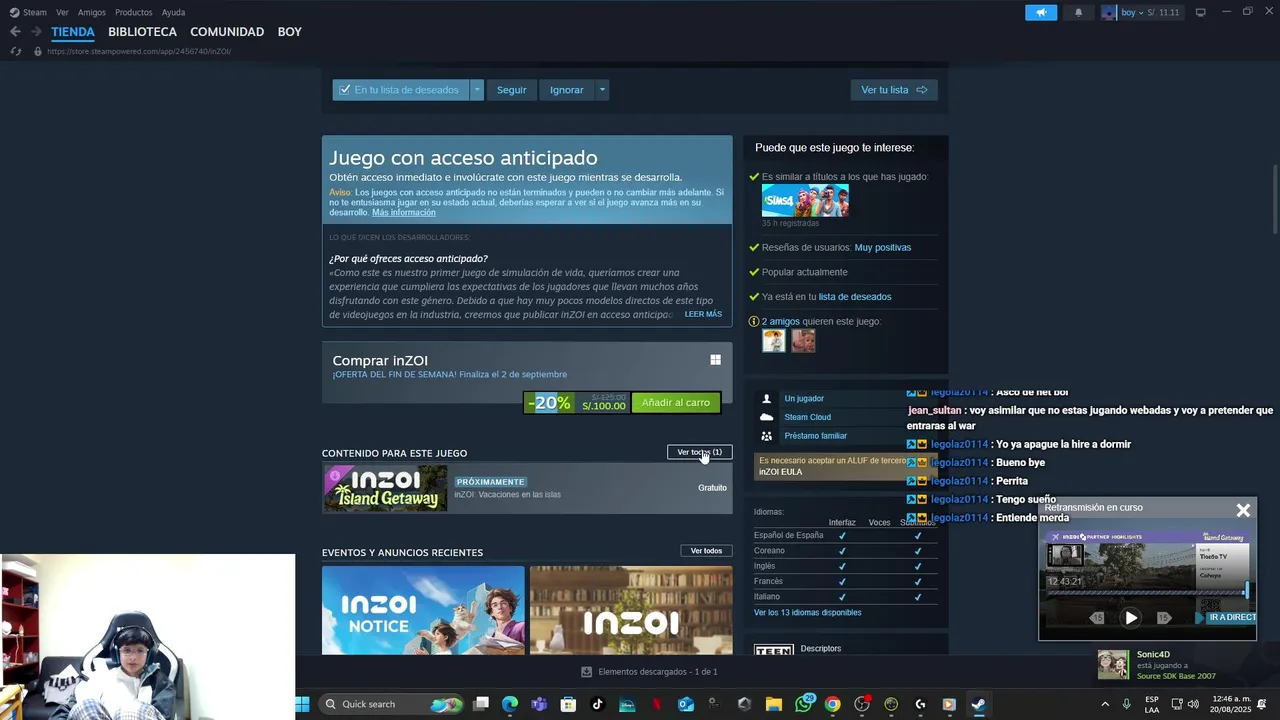1280x720 pixels.
Task: Click the broadcast progress bar
Action: click(x=1146, y=593)
